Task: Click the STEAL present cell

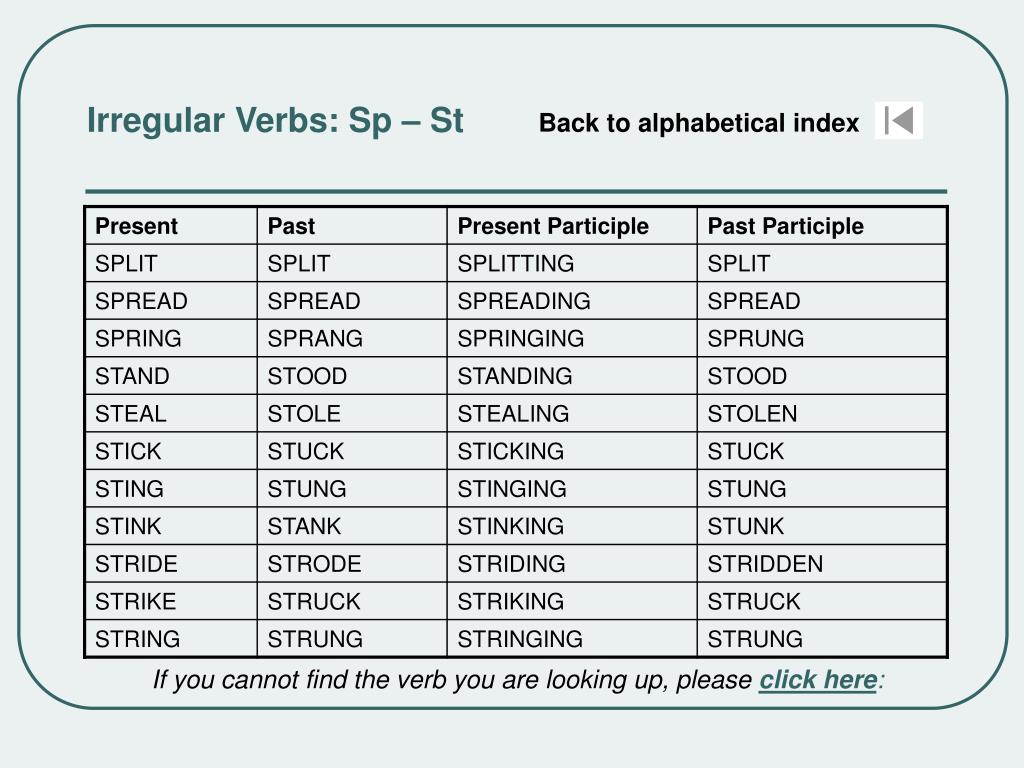Action: point(171,413)
